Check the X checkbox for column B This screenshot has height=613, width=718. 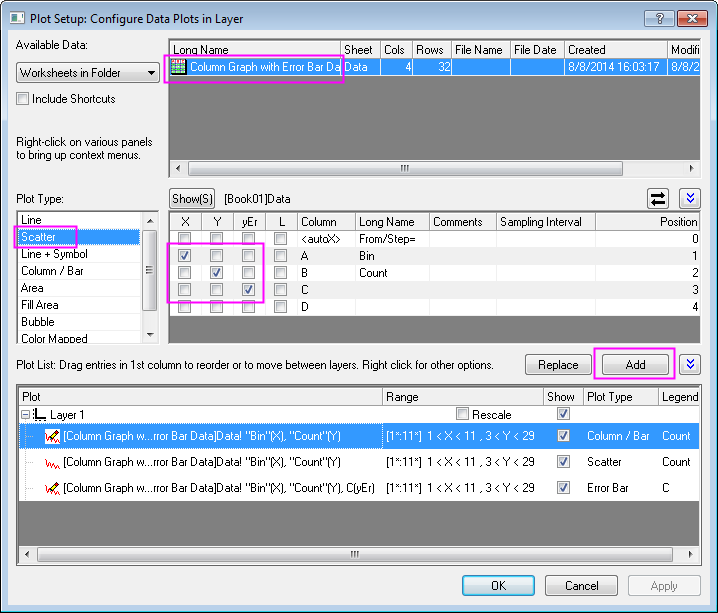pos(185,272)
